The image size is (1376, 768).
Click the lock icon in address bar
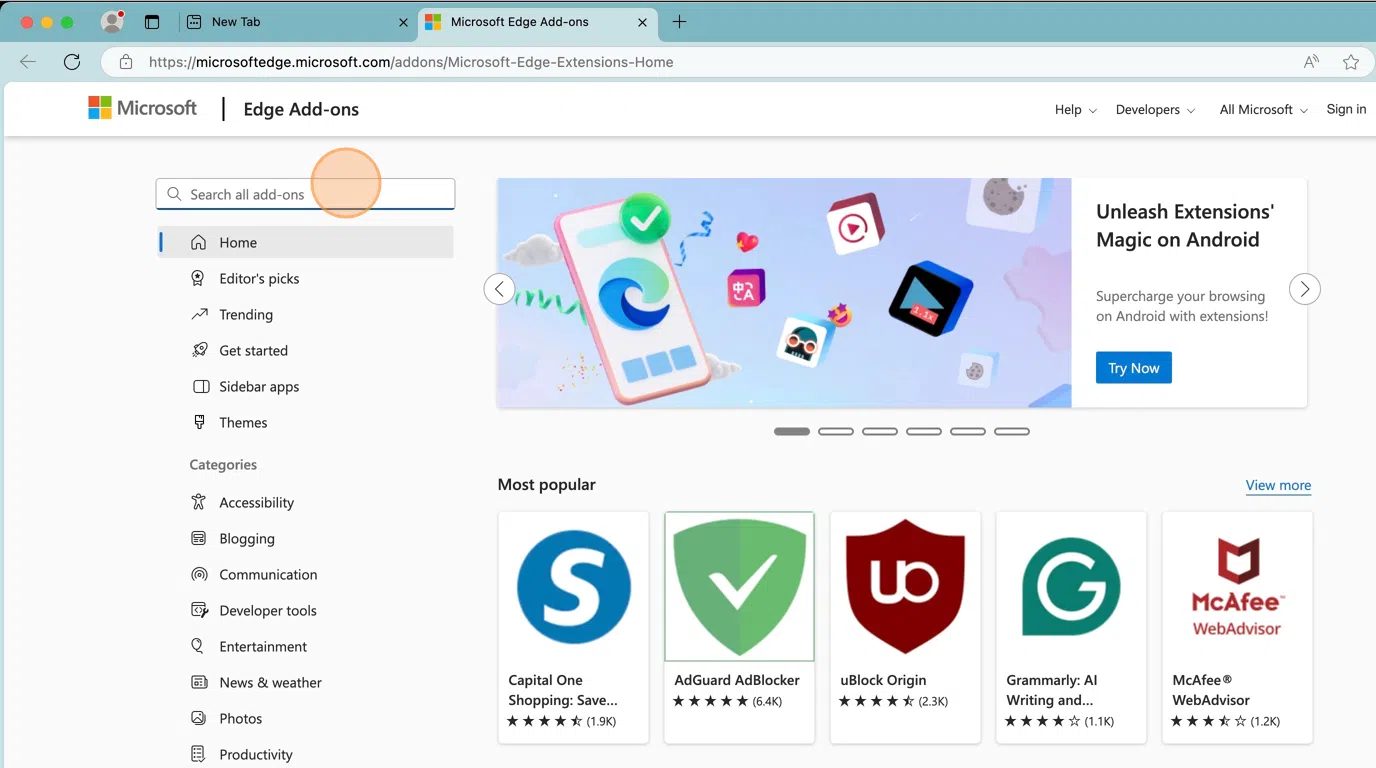(x=126, y=62)
